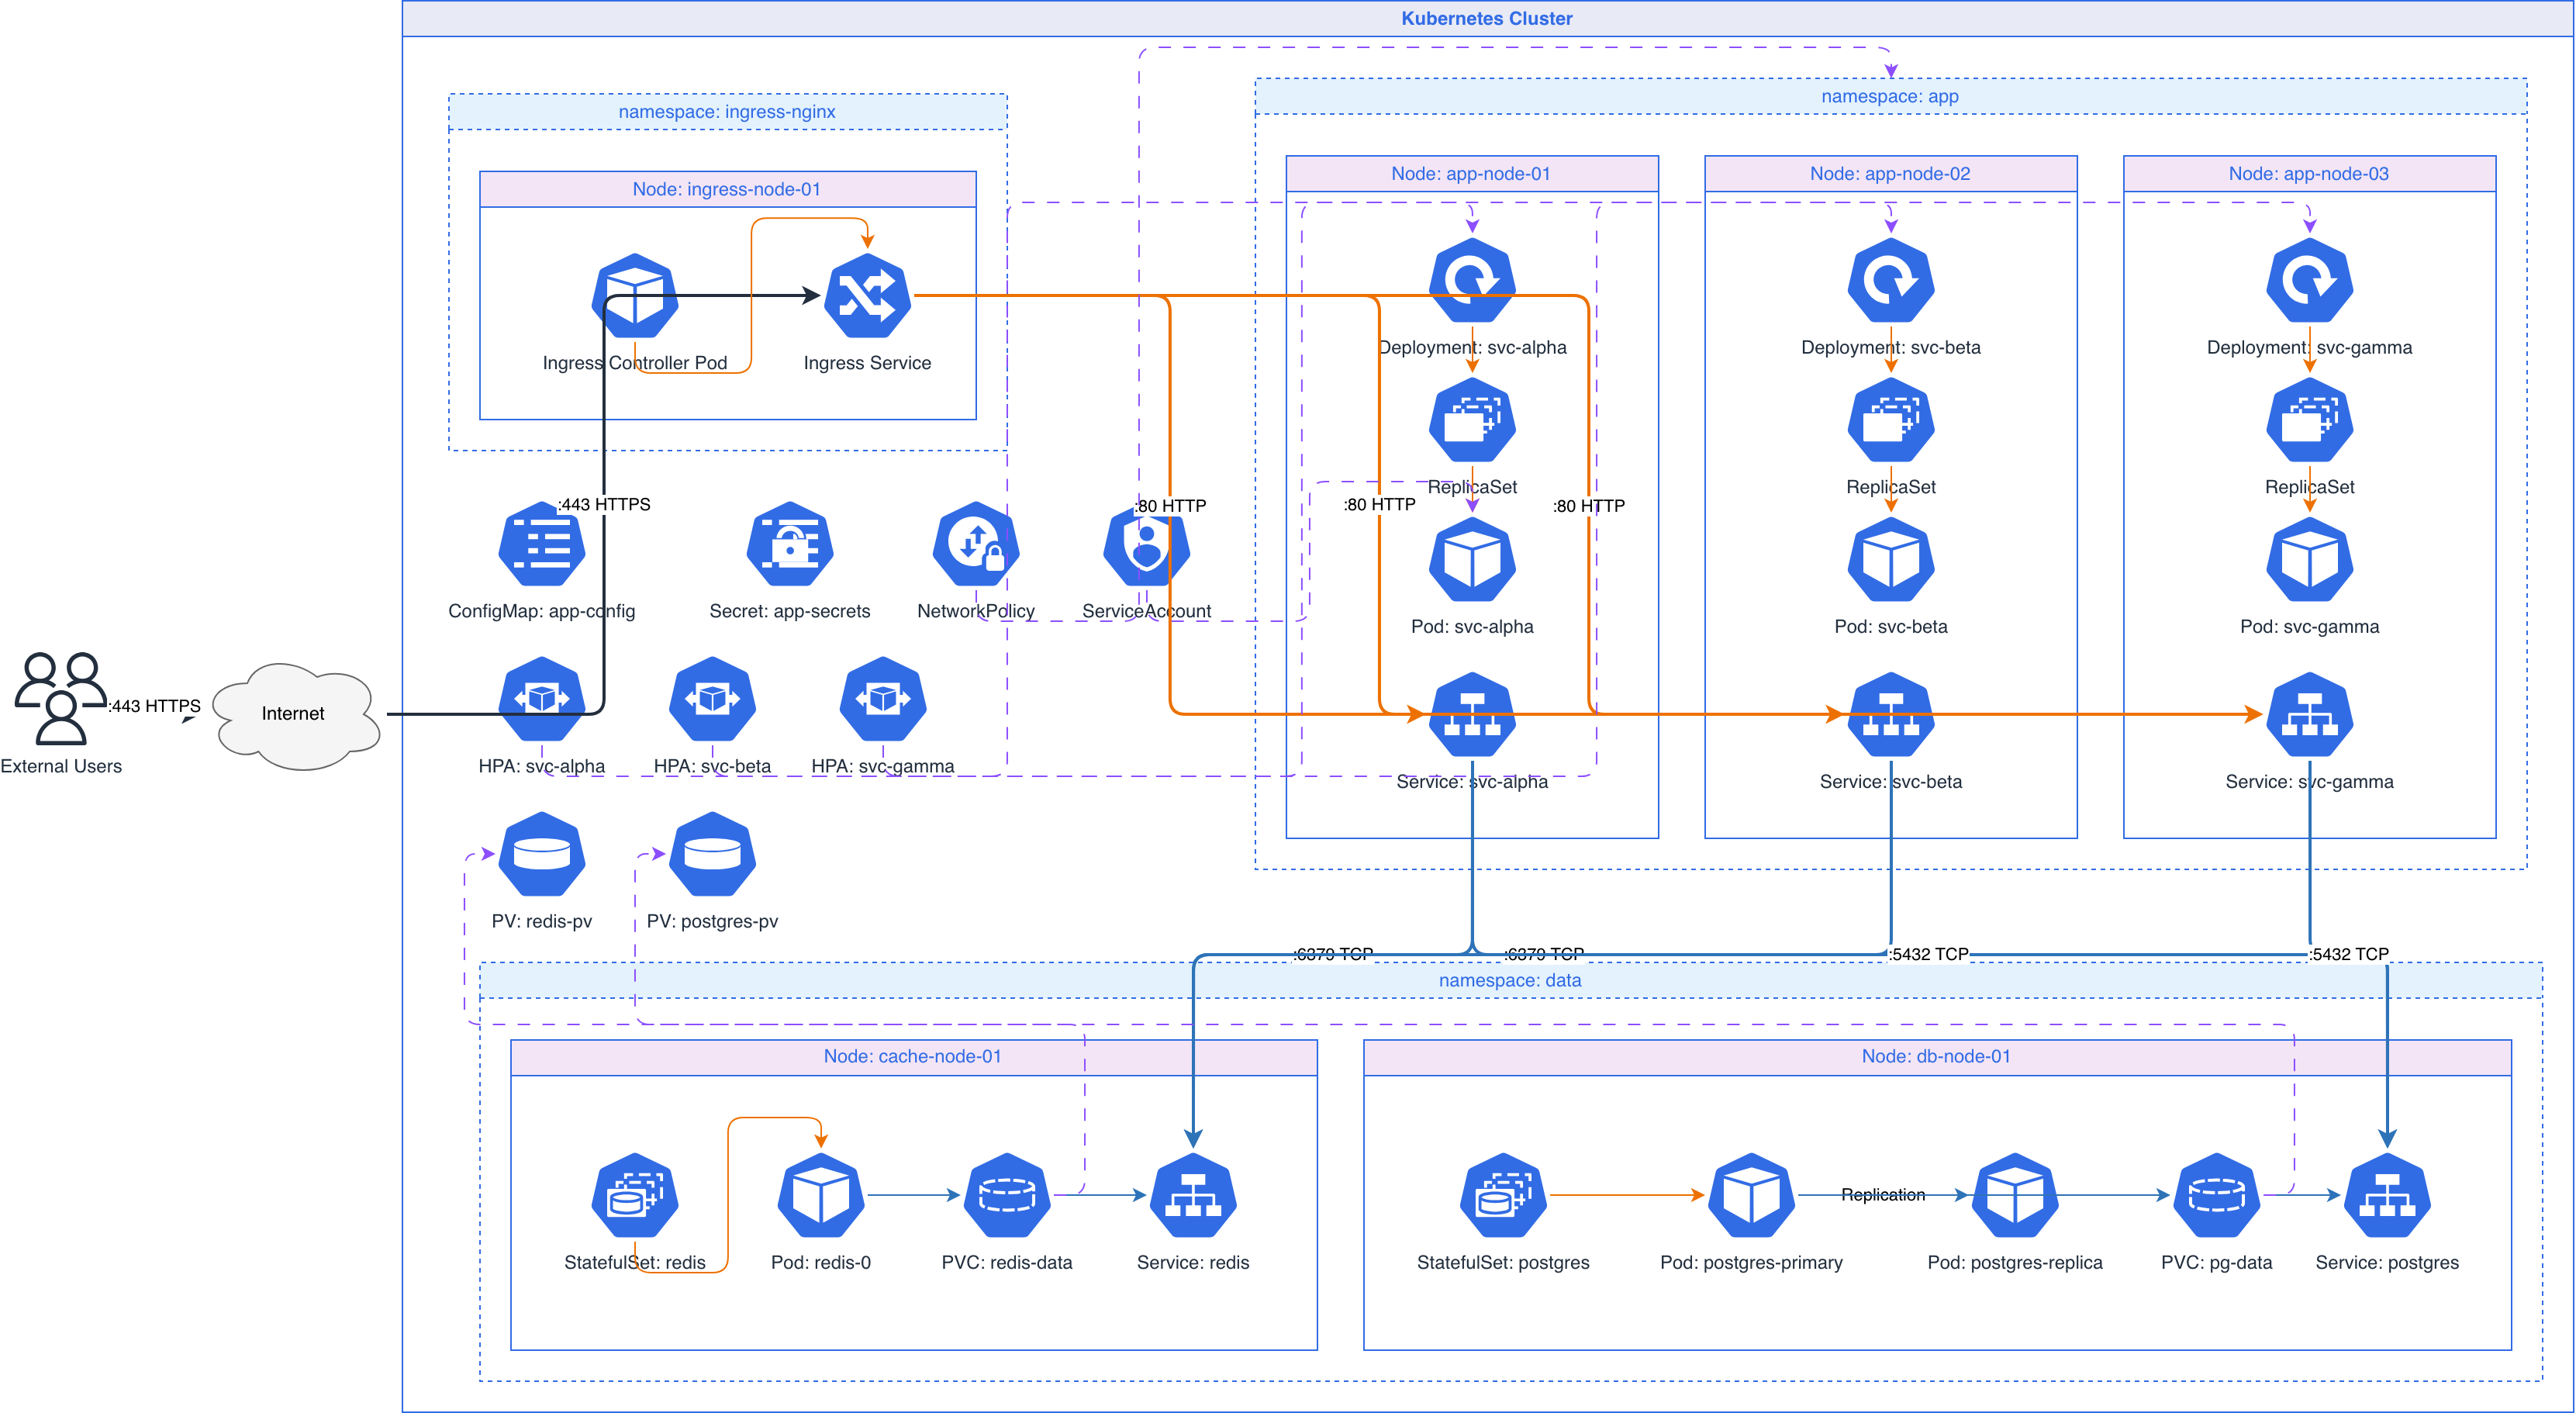Click the NetworkPolicy icon

976,544
